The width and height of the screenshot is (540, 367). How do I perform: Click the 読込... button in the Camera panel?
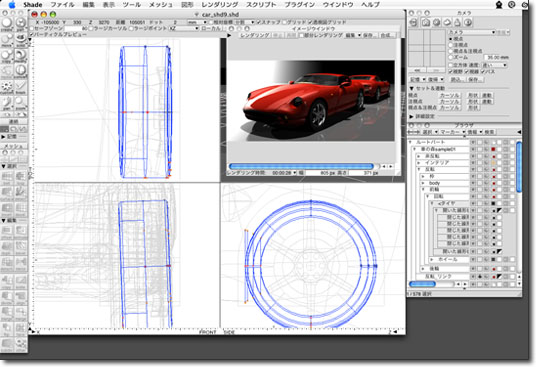tap(457, 79)
